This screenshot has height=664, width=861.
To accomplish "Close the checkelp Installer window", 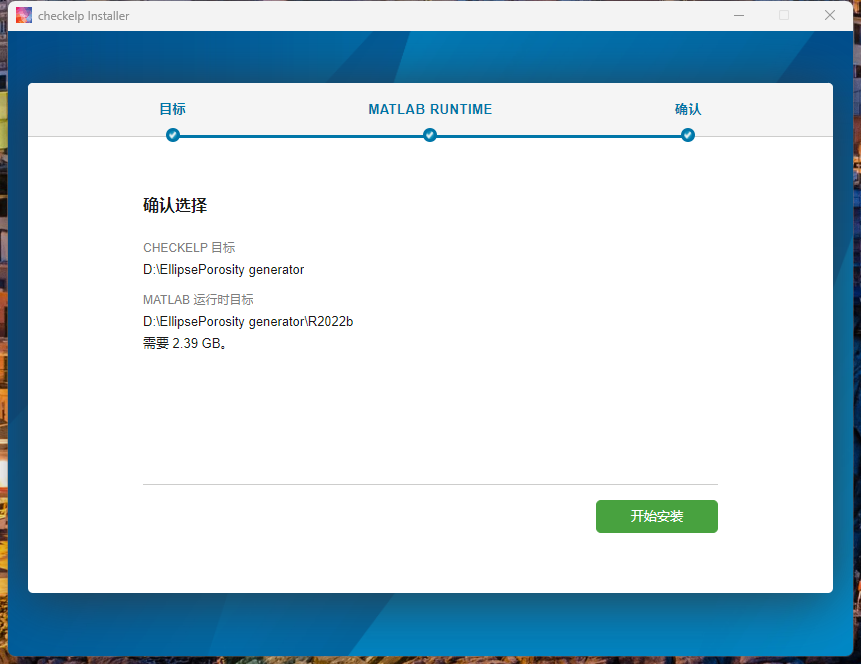I will coord(830,15).
